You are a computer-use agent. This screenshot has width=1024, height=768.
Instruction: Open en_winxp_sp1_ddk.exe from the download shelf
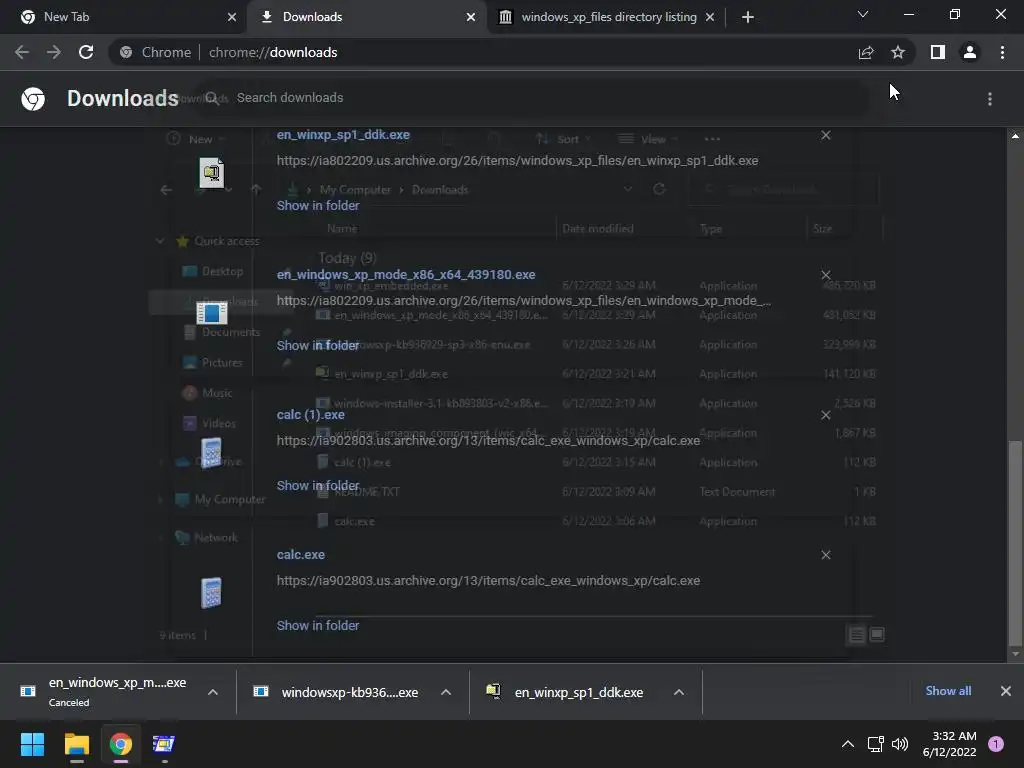pos(566,692)
